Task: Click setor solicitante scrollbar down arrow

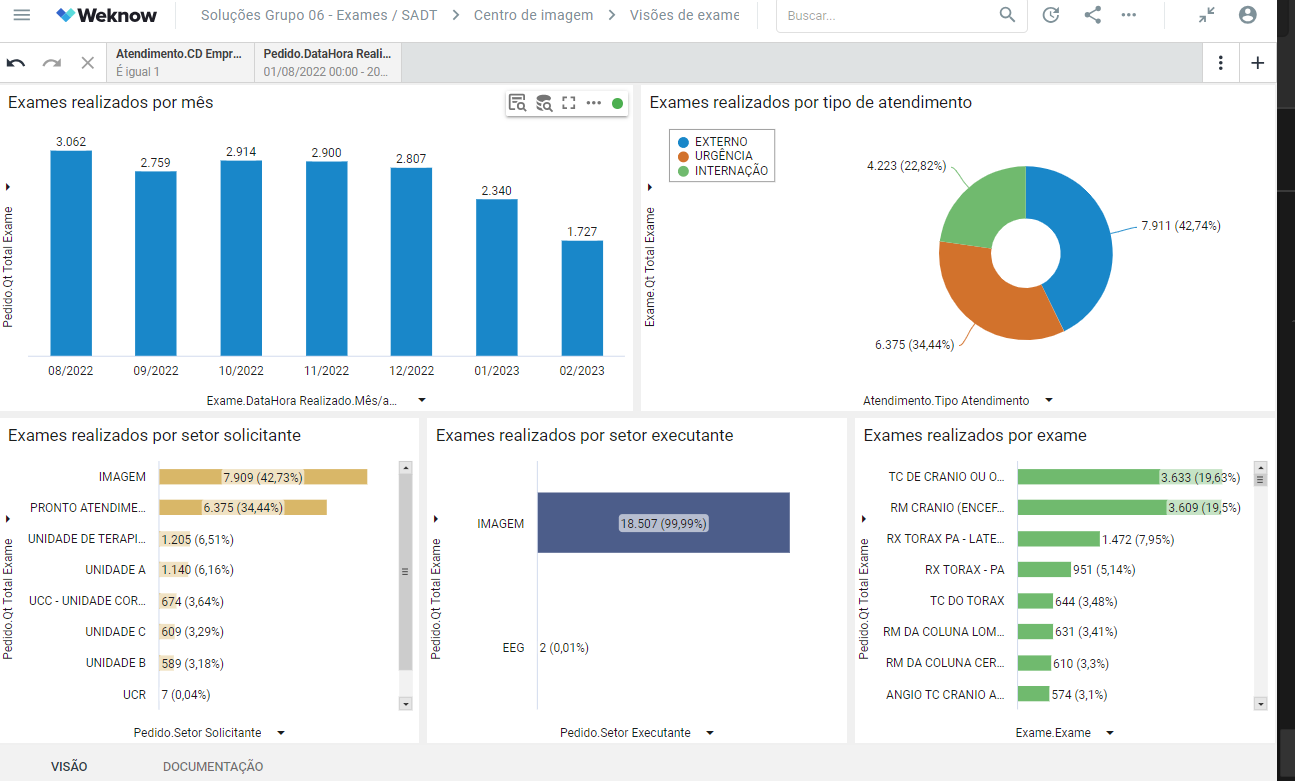Action: pyautogui.click(x=405, y=704)
